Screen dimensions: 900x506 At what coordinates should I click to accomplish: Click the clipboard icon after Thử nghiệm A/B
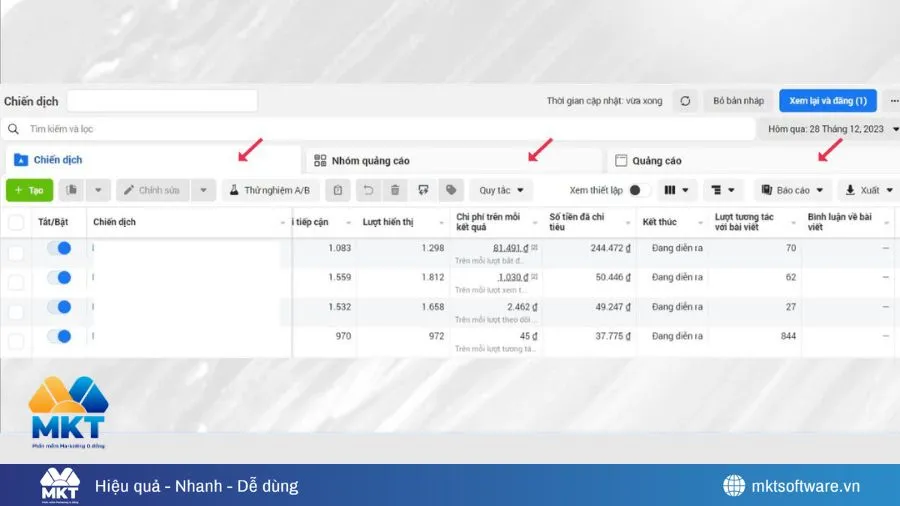[x=339, y=190]
